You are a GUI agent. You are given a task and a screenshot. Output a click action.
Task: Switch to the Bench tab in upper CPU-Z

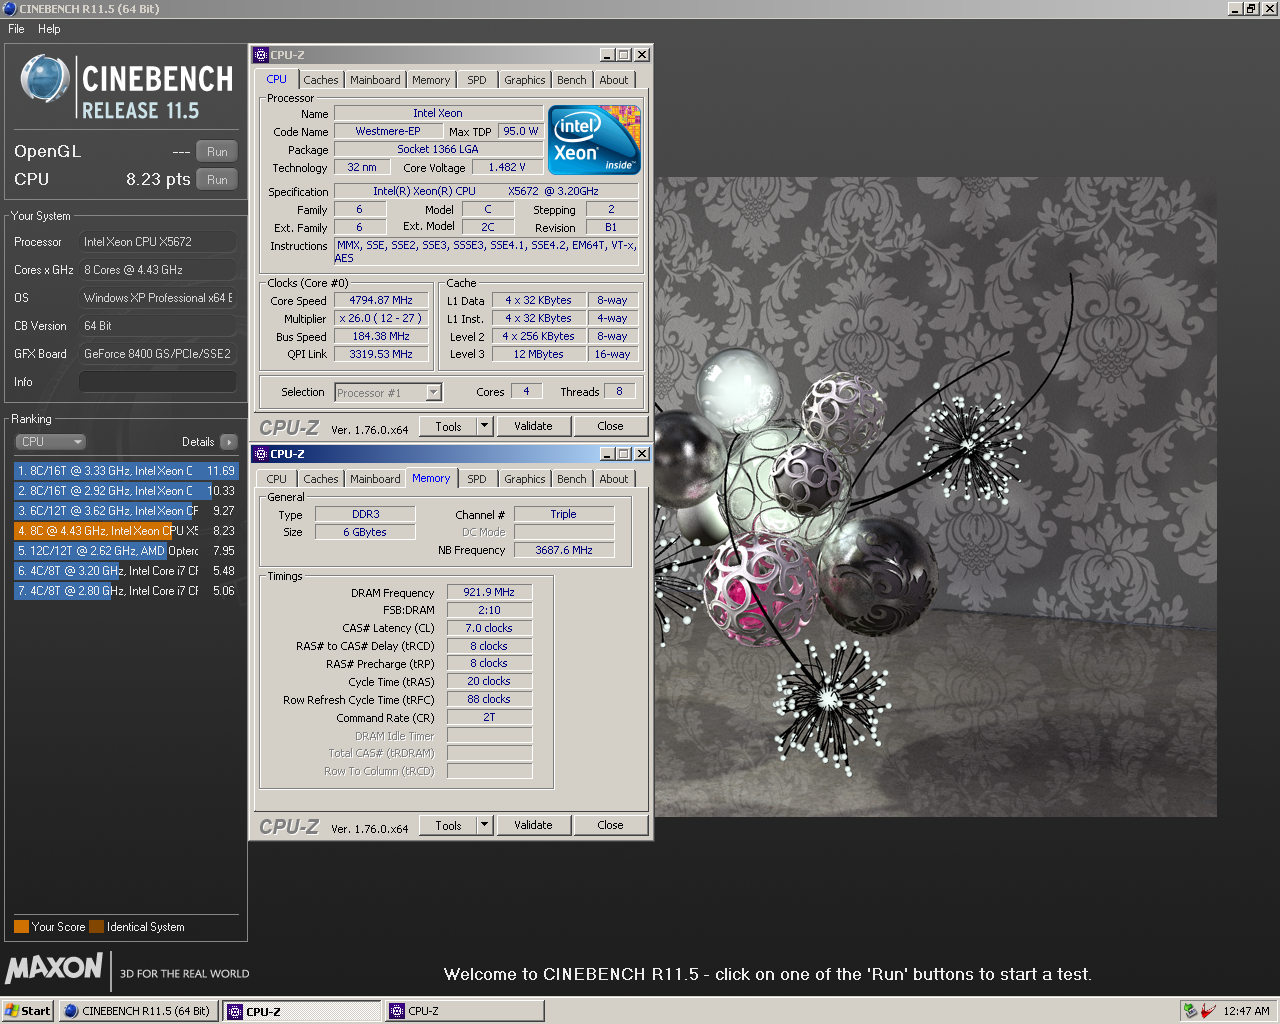(x=572, y=80)
